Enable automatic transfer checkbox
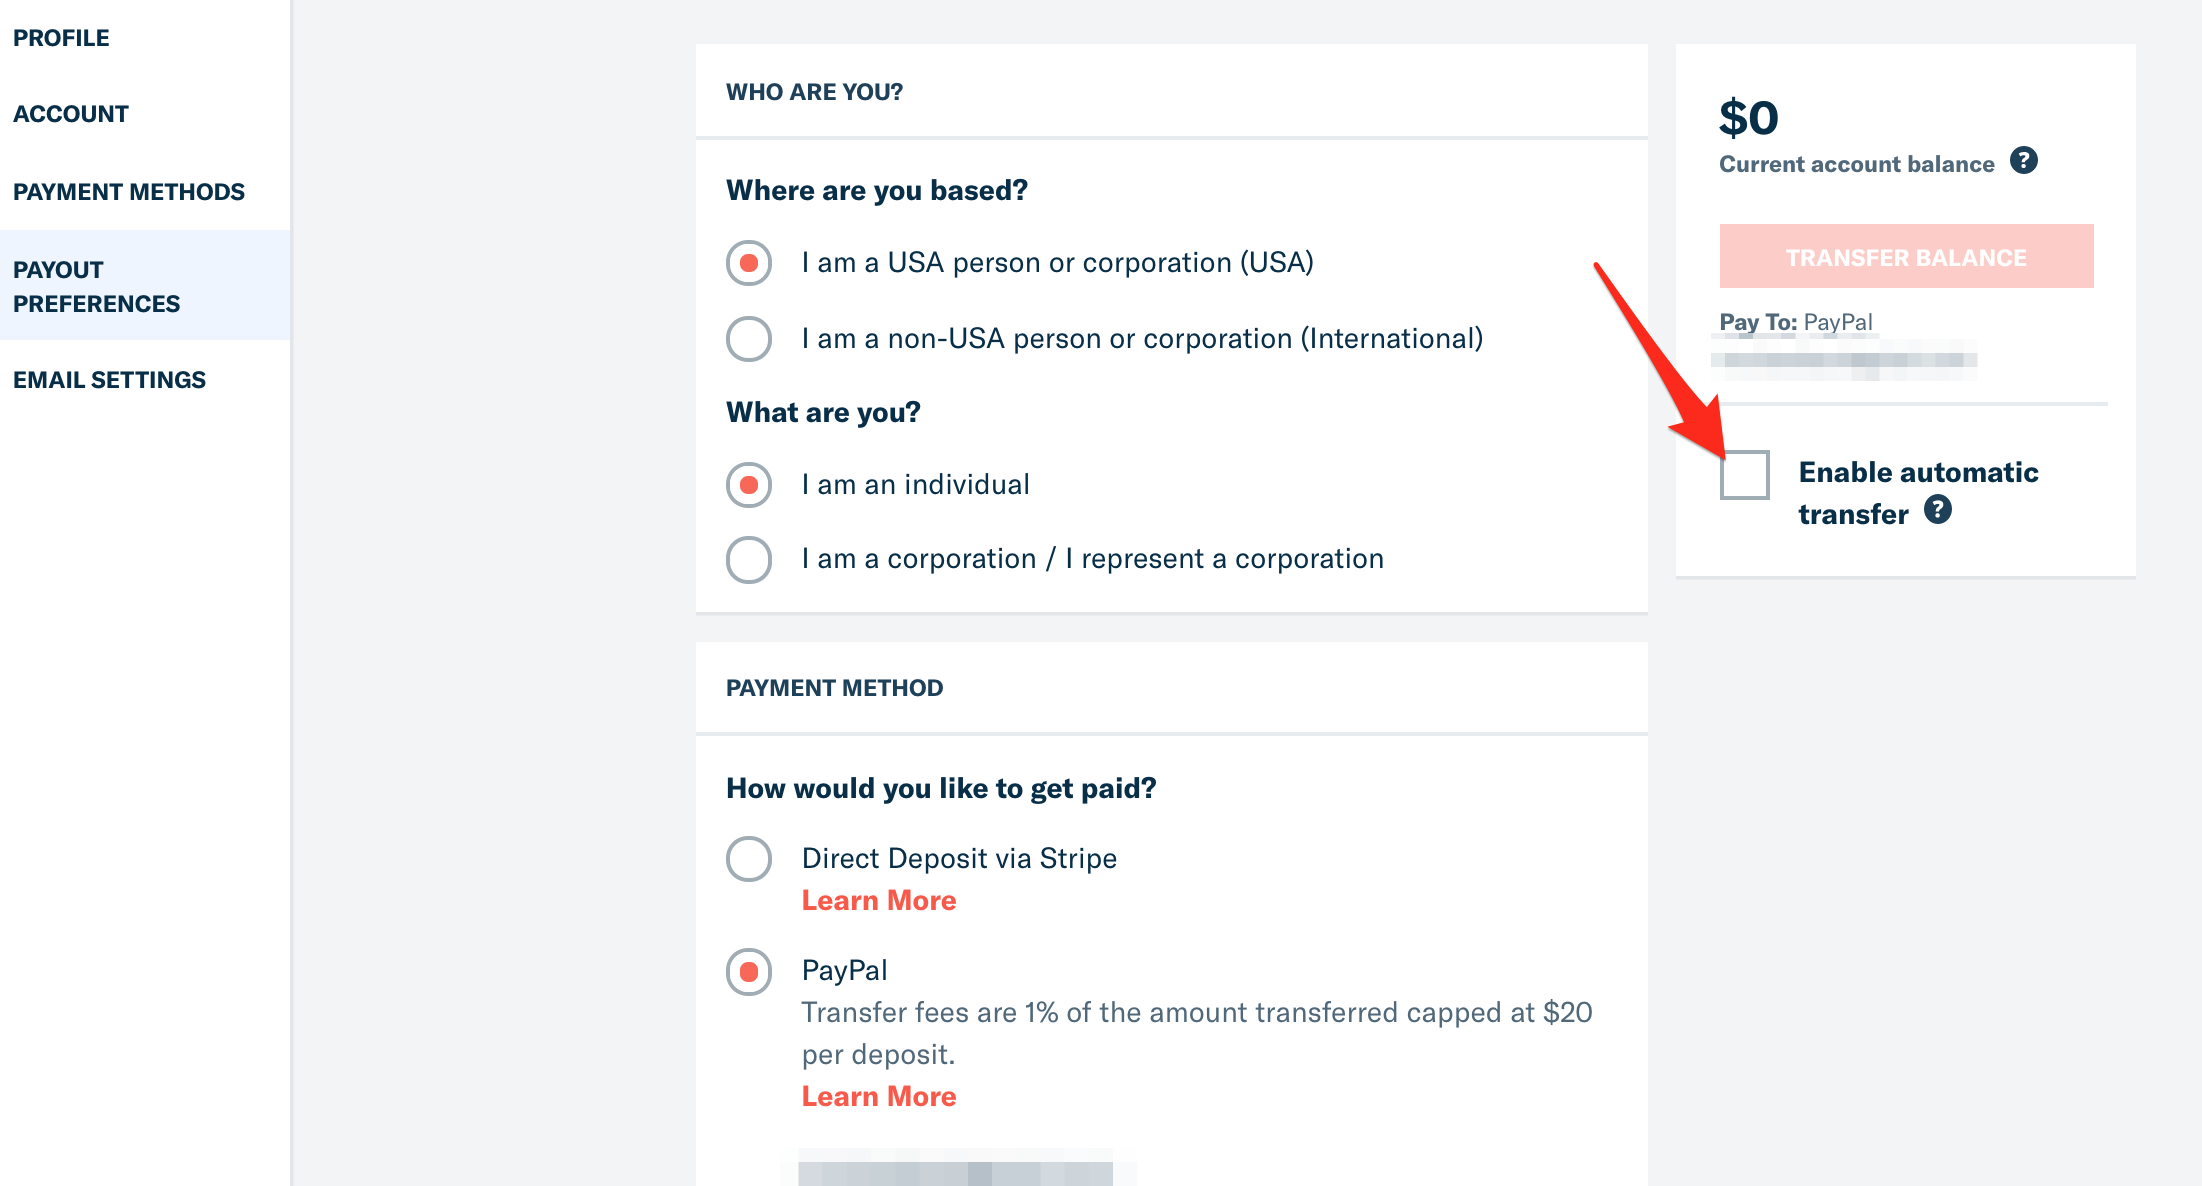 point(1745,475)
